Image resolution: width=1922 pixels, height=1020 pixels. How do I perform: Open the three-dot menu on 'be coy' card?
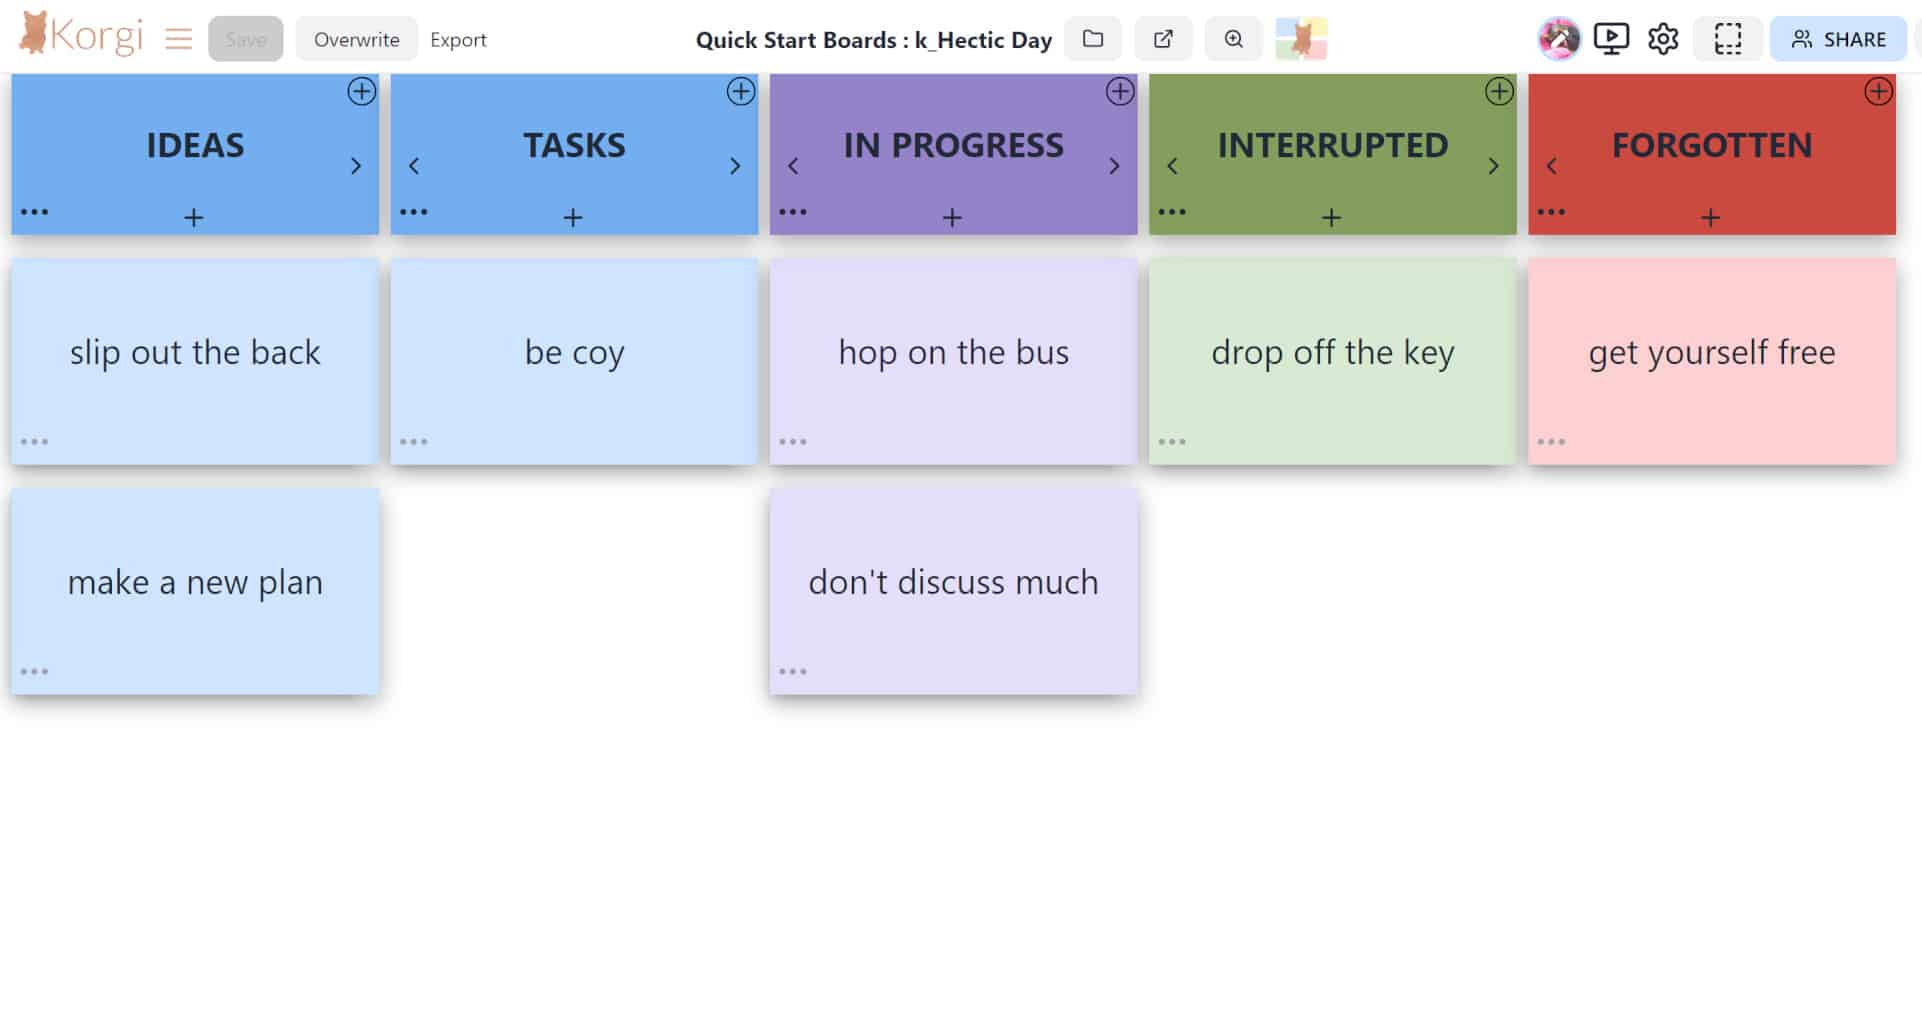413,441
